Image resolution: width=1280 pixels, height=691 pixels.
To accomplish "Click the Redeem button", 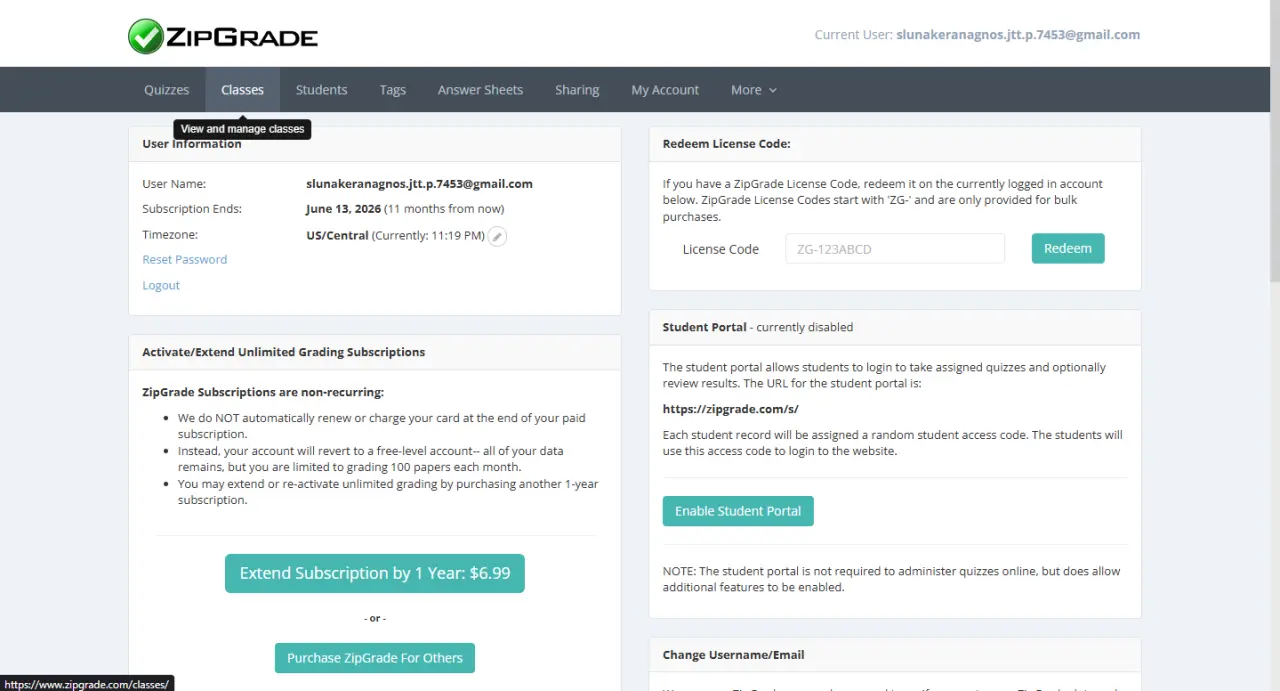I will (x=1068, y=249).
